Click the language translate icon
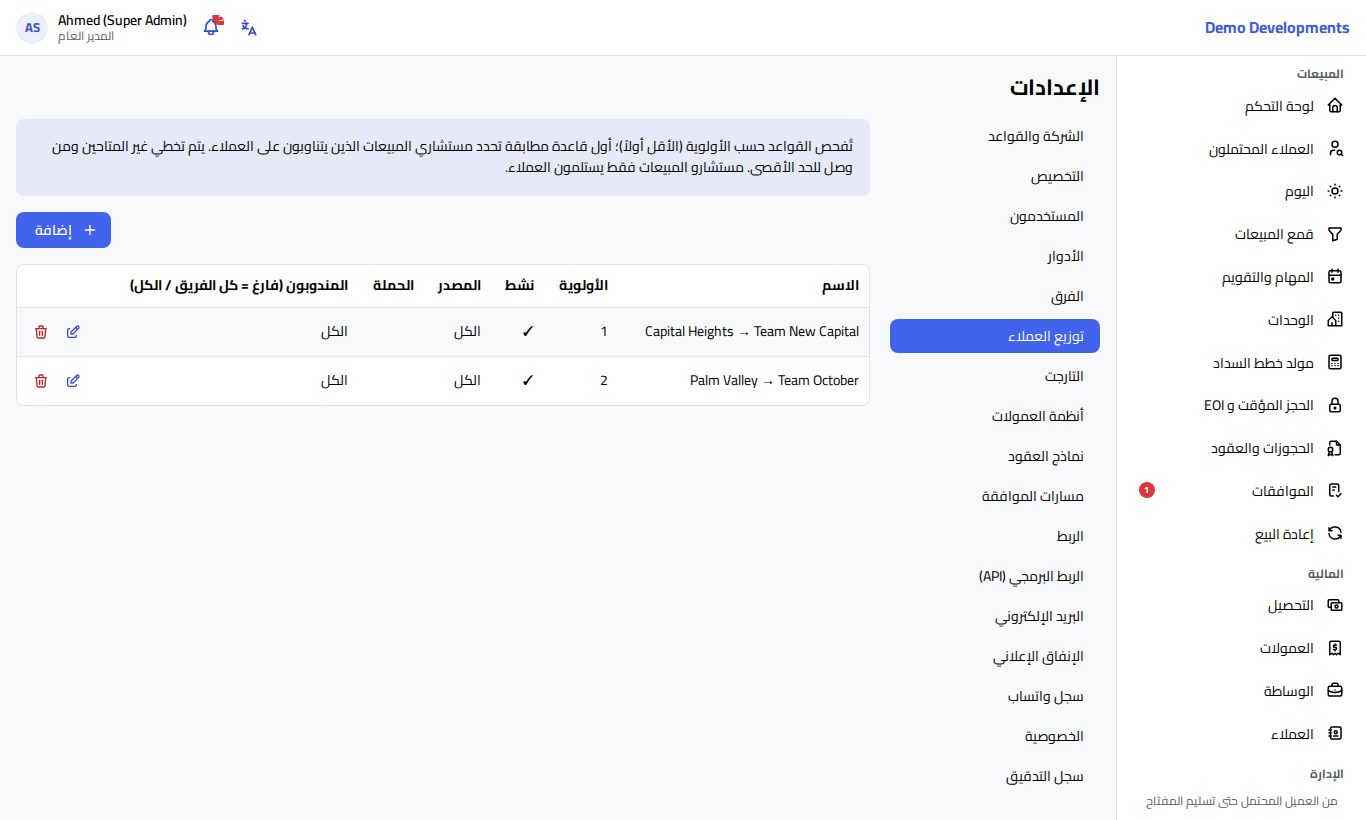The image size is (1366, 820). [249, 27]
